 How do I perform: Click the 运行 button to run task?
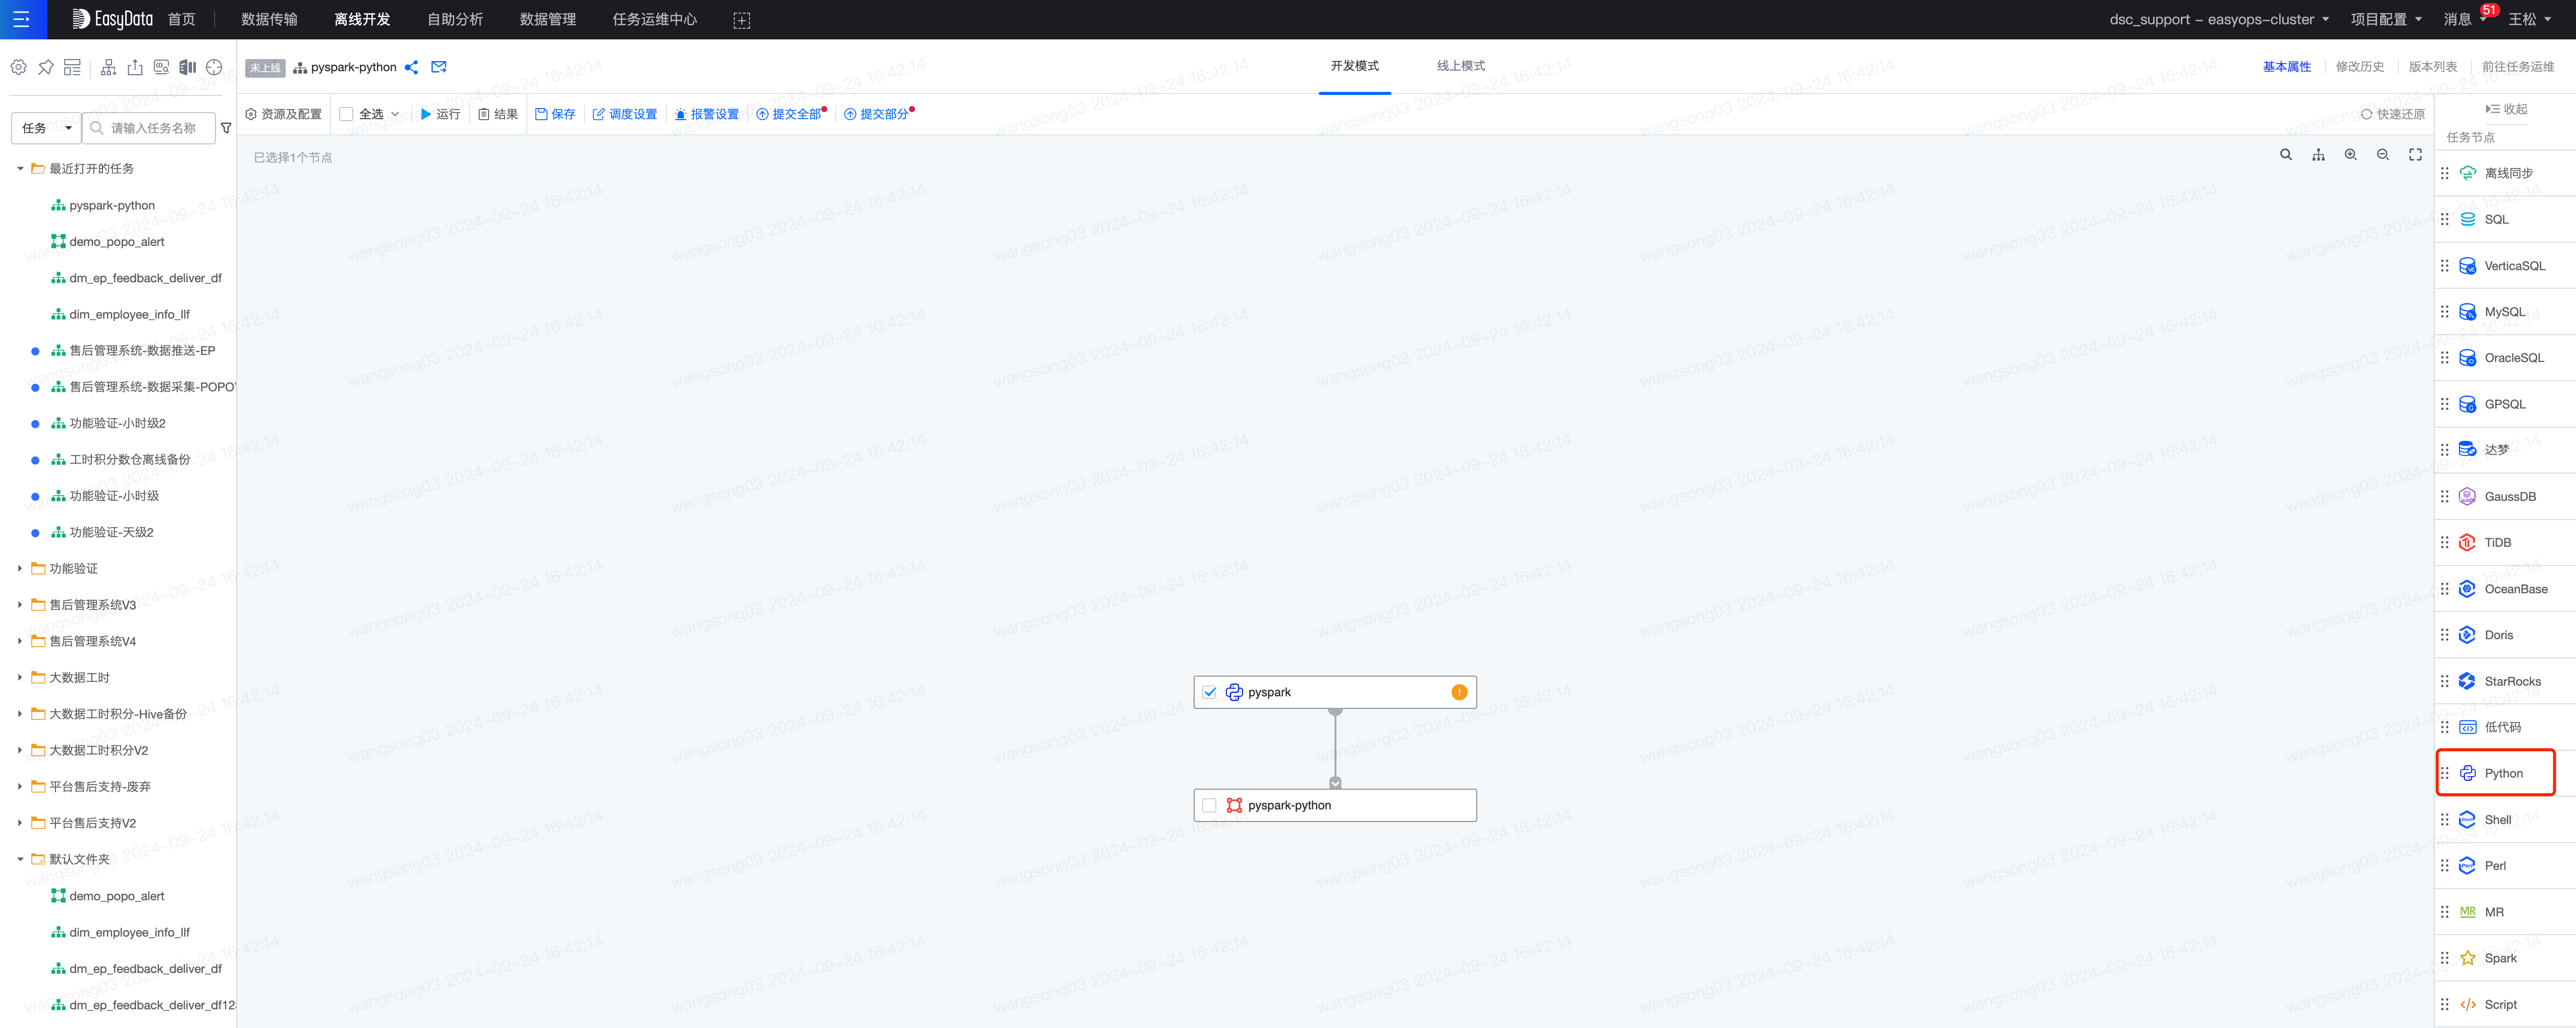[440, 114]
